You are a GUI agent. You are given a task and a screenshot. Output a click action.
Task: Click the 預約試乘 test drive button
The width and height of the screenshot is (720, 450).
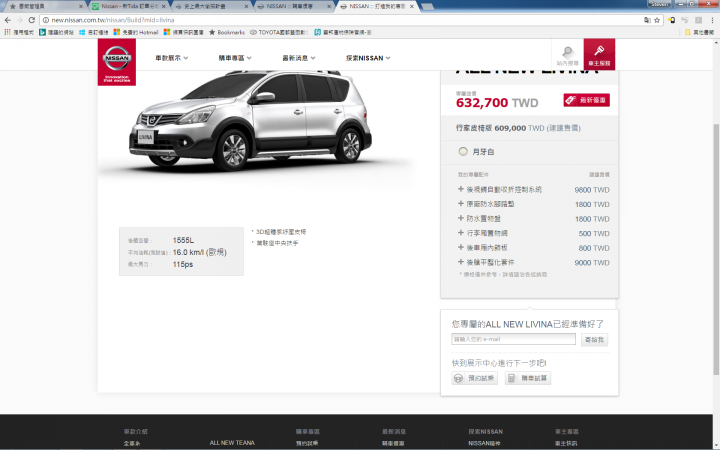click(x=475, y=378)
